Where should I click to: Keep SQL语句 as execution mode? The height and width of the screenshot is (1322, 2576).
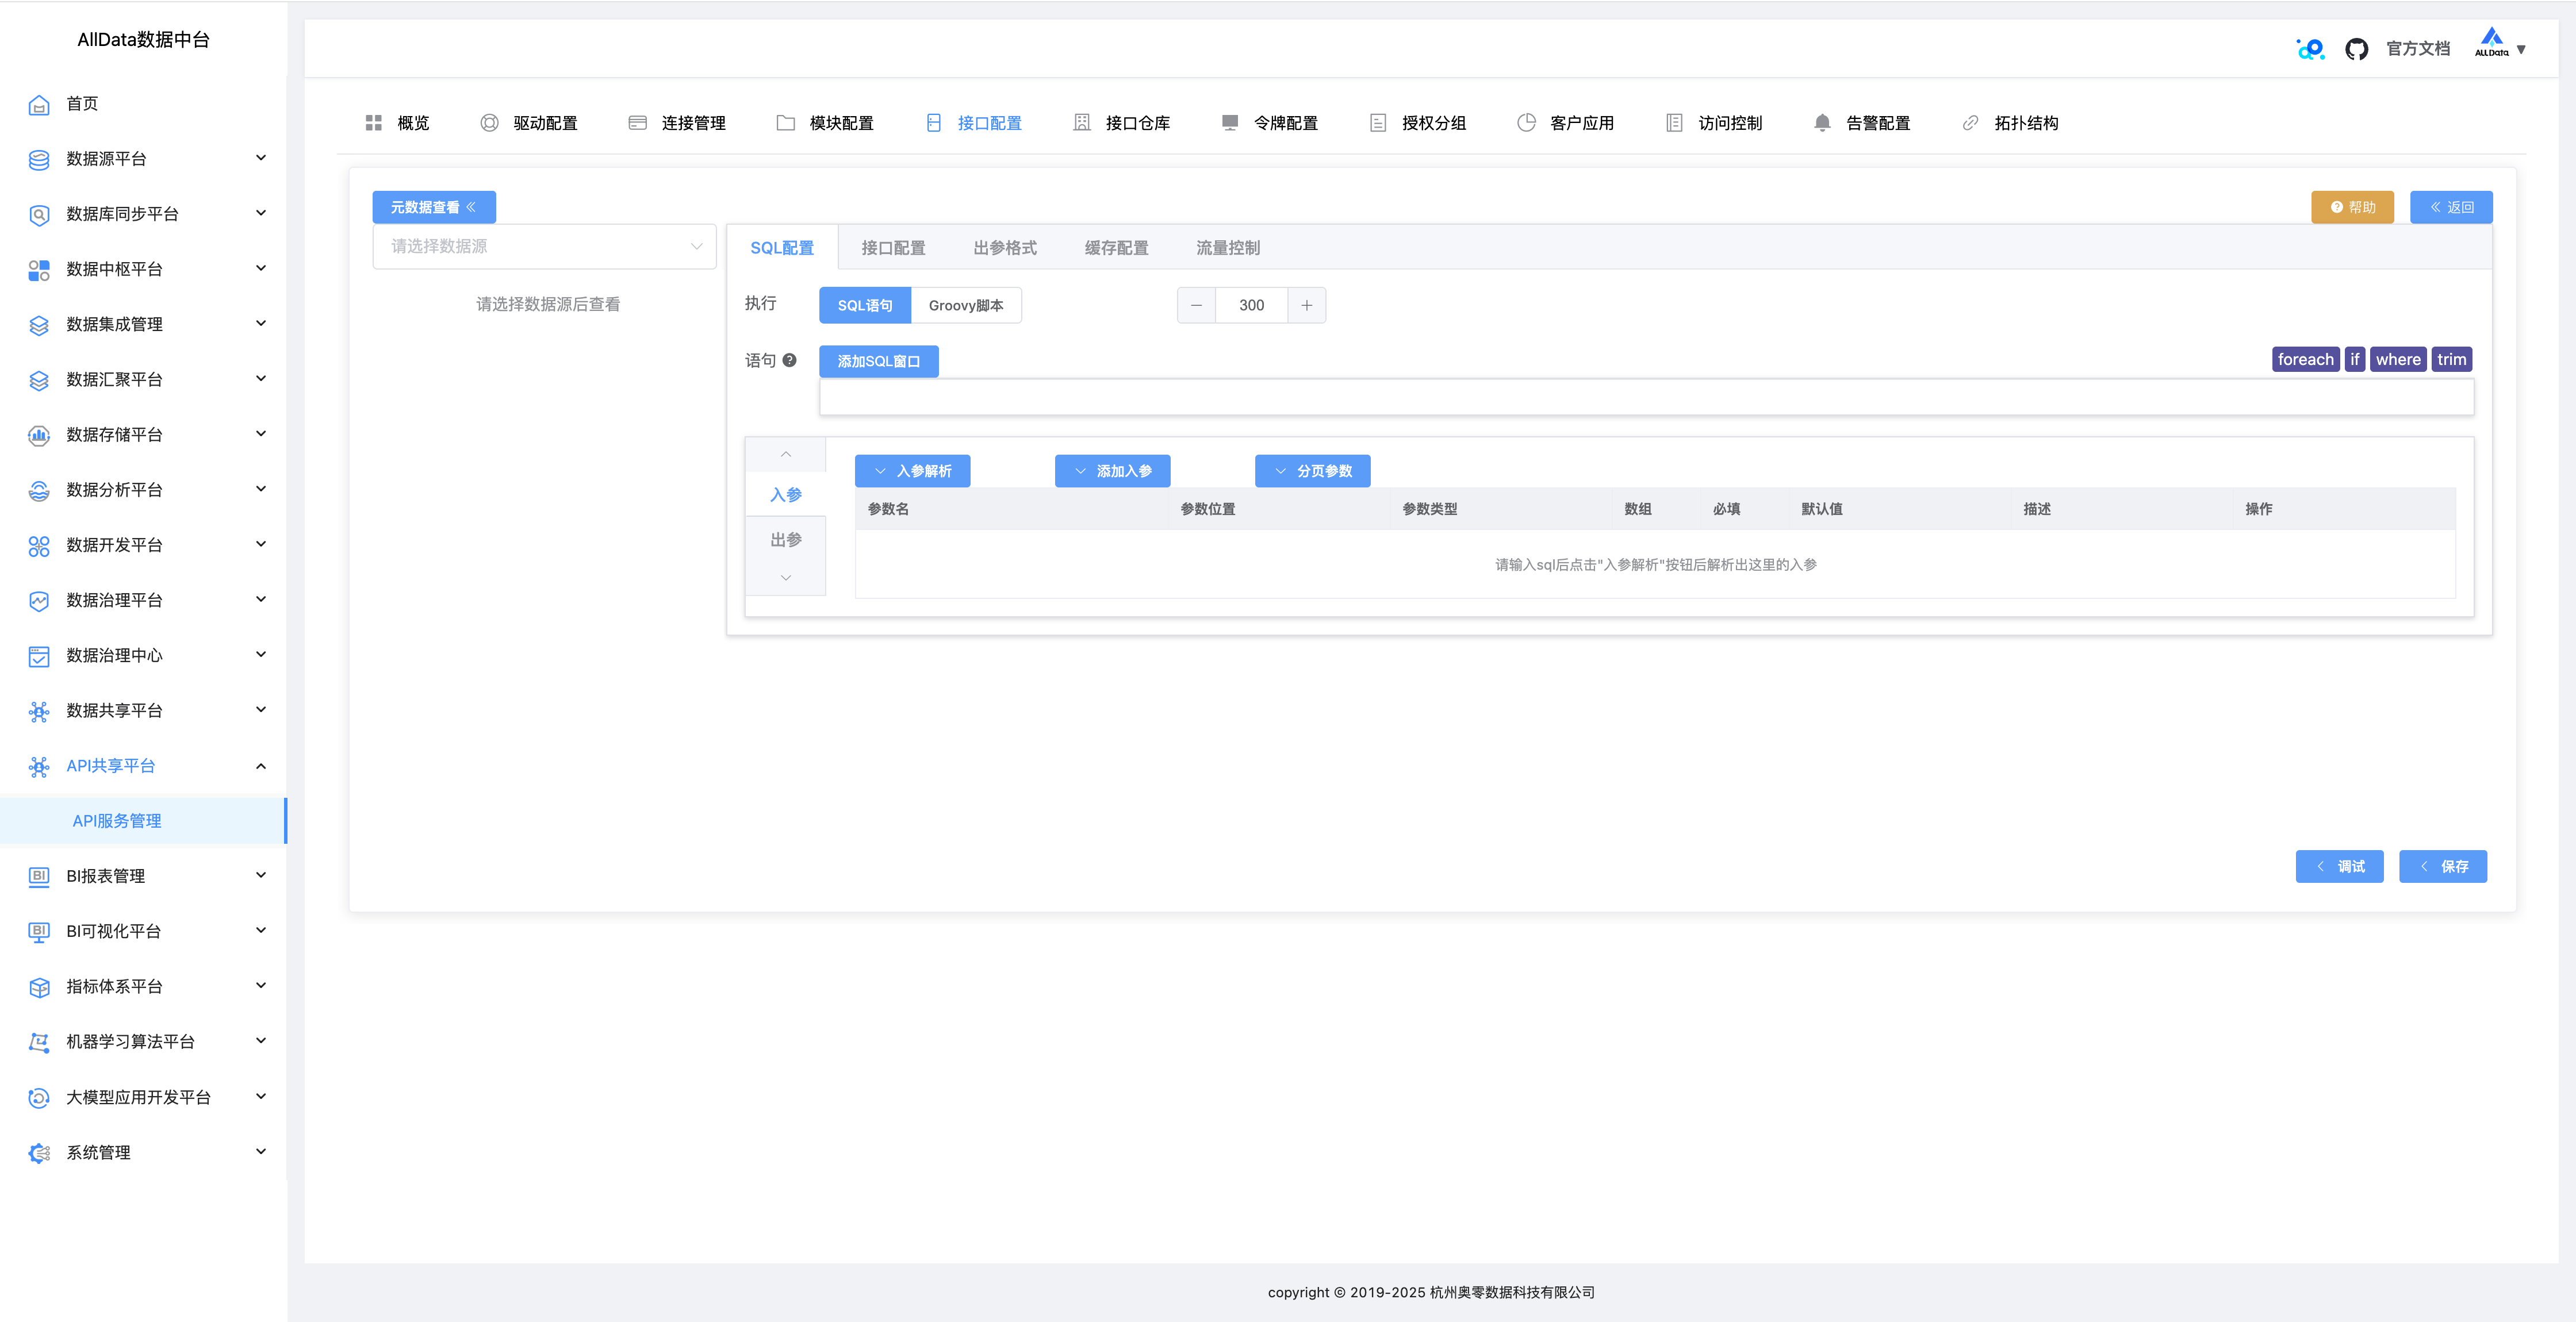coord(864,305)
